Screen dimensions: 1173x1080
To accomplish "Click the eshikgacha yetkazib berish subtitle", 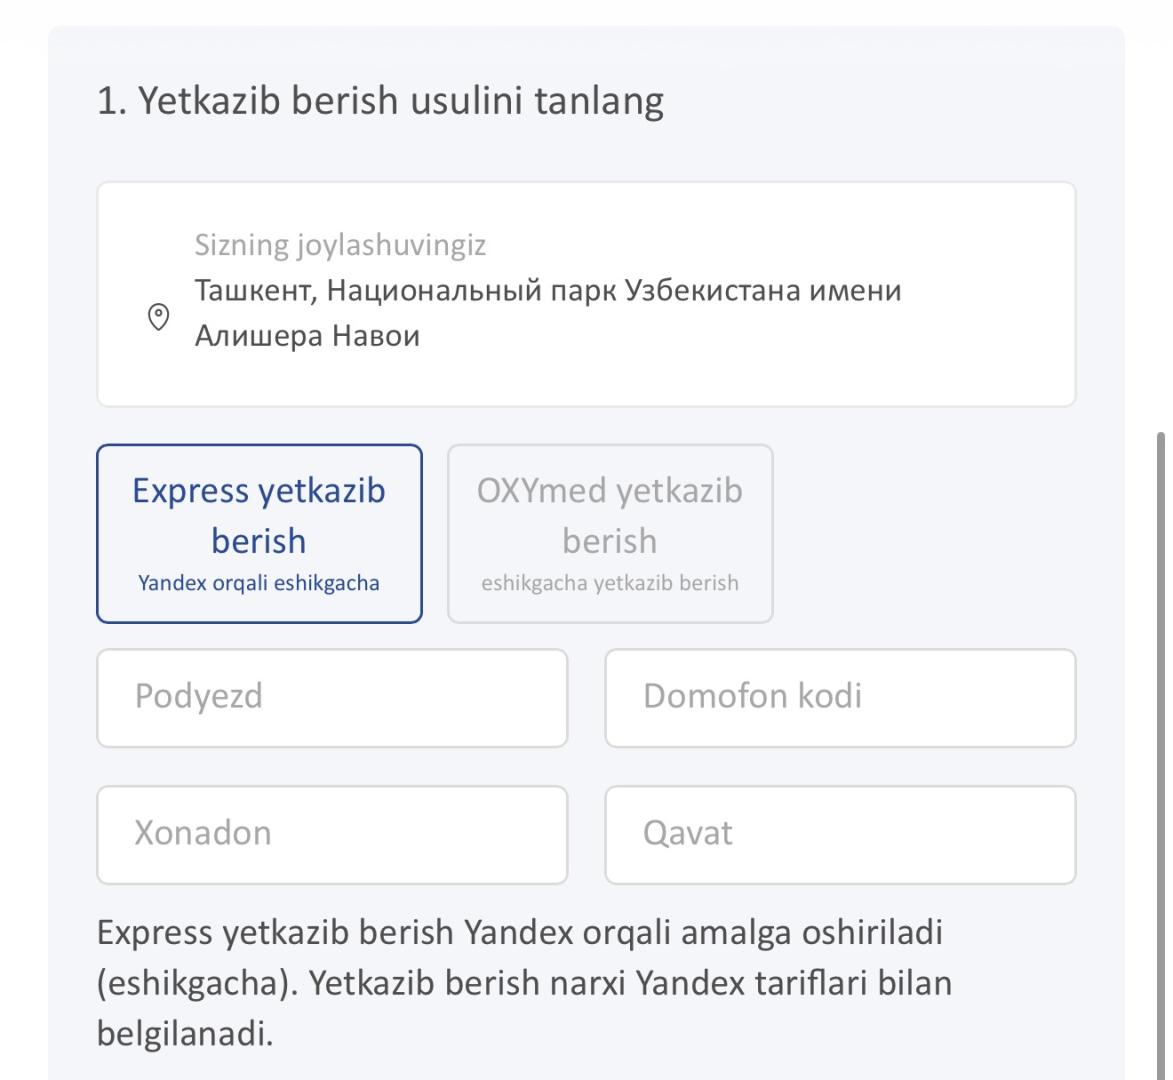I will point(610,583).
